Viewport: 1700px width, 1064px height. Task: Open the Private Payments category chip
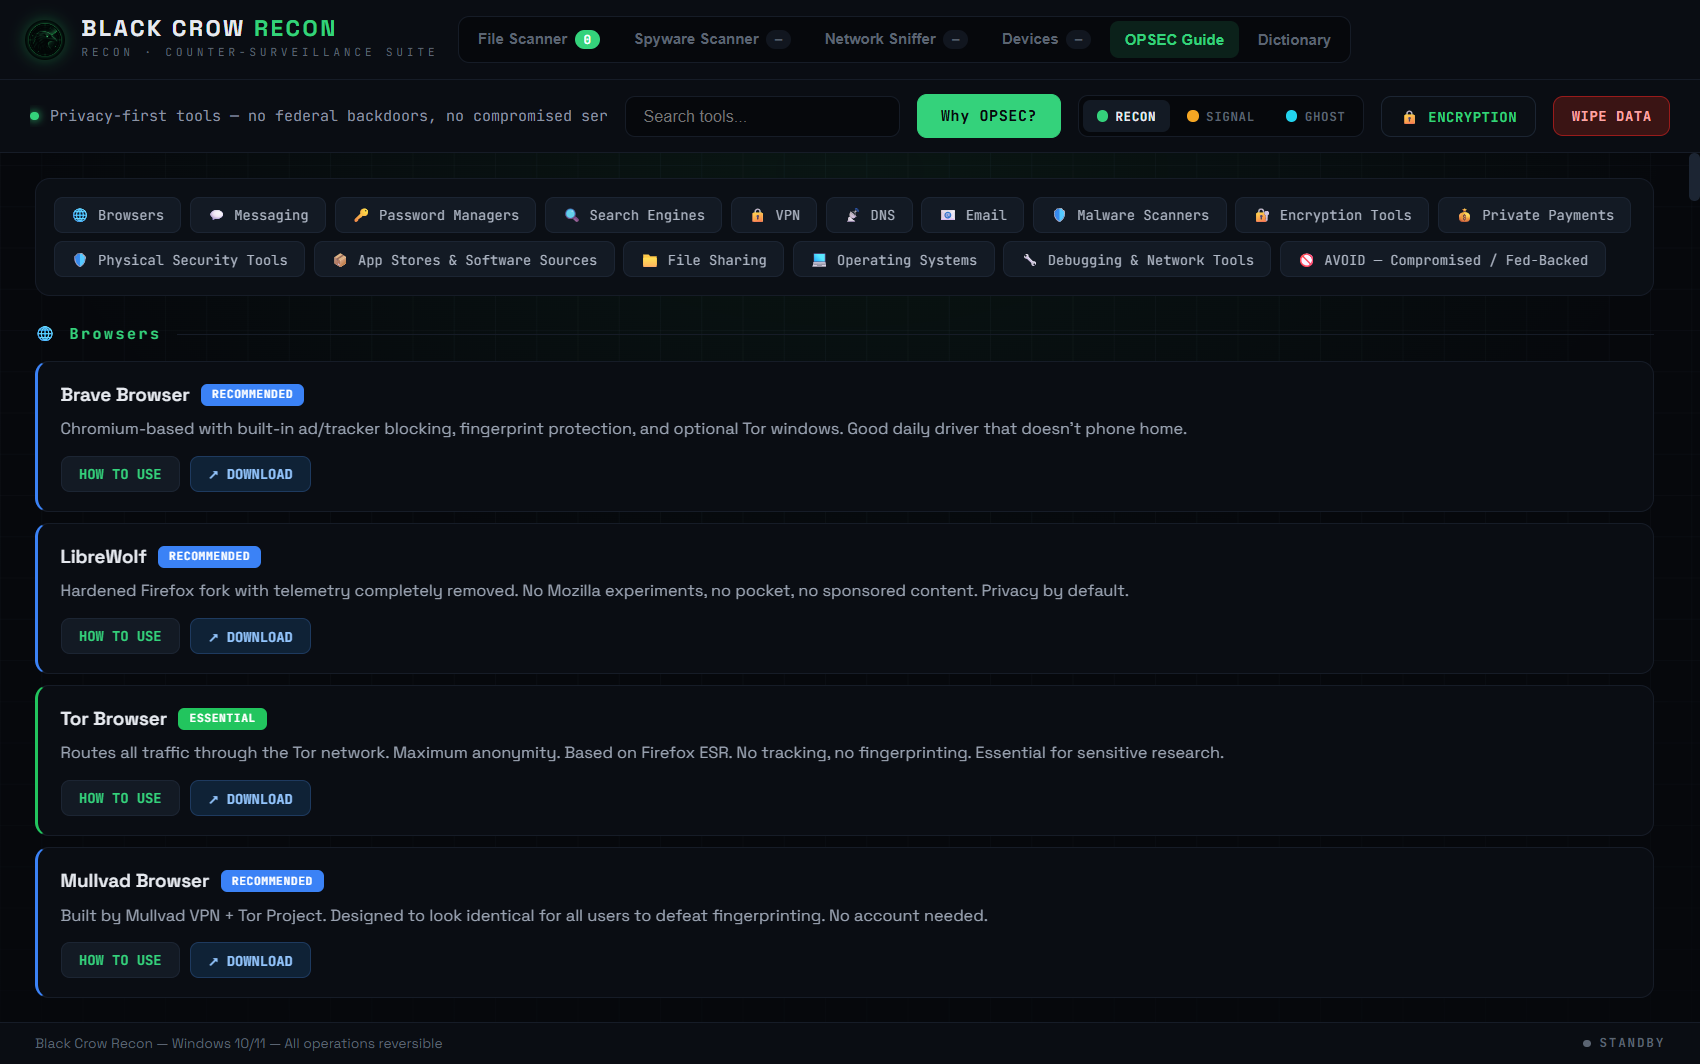(1534, 215)
